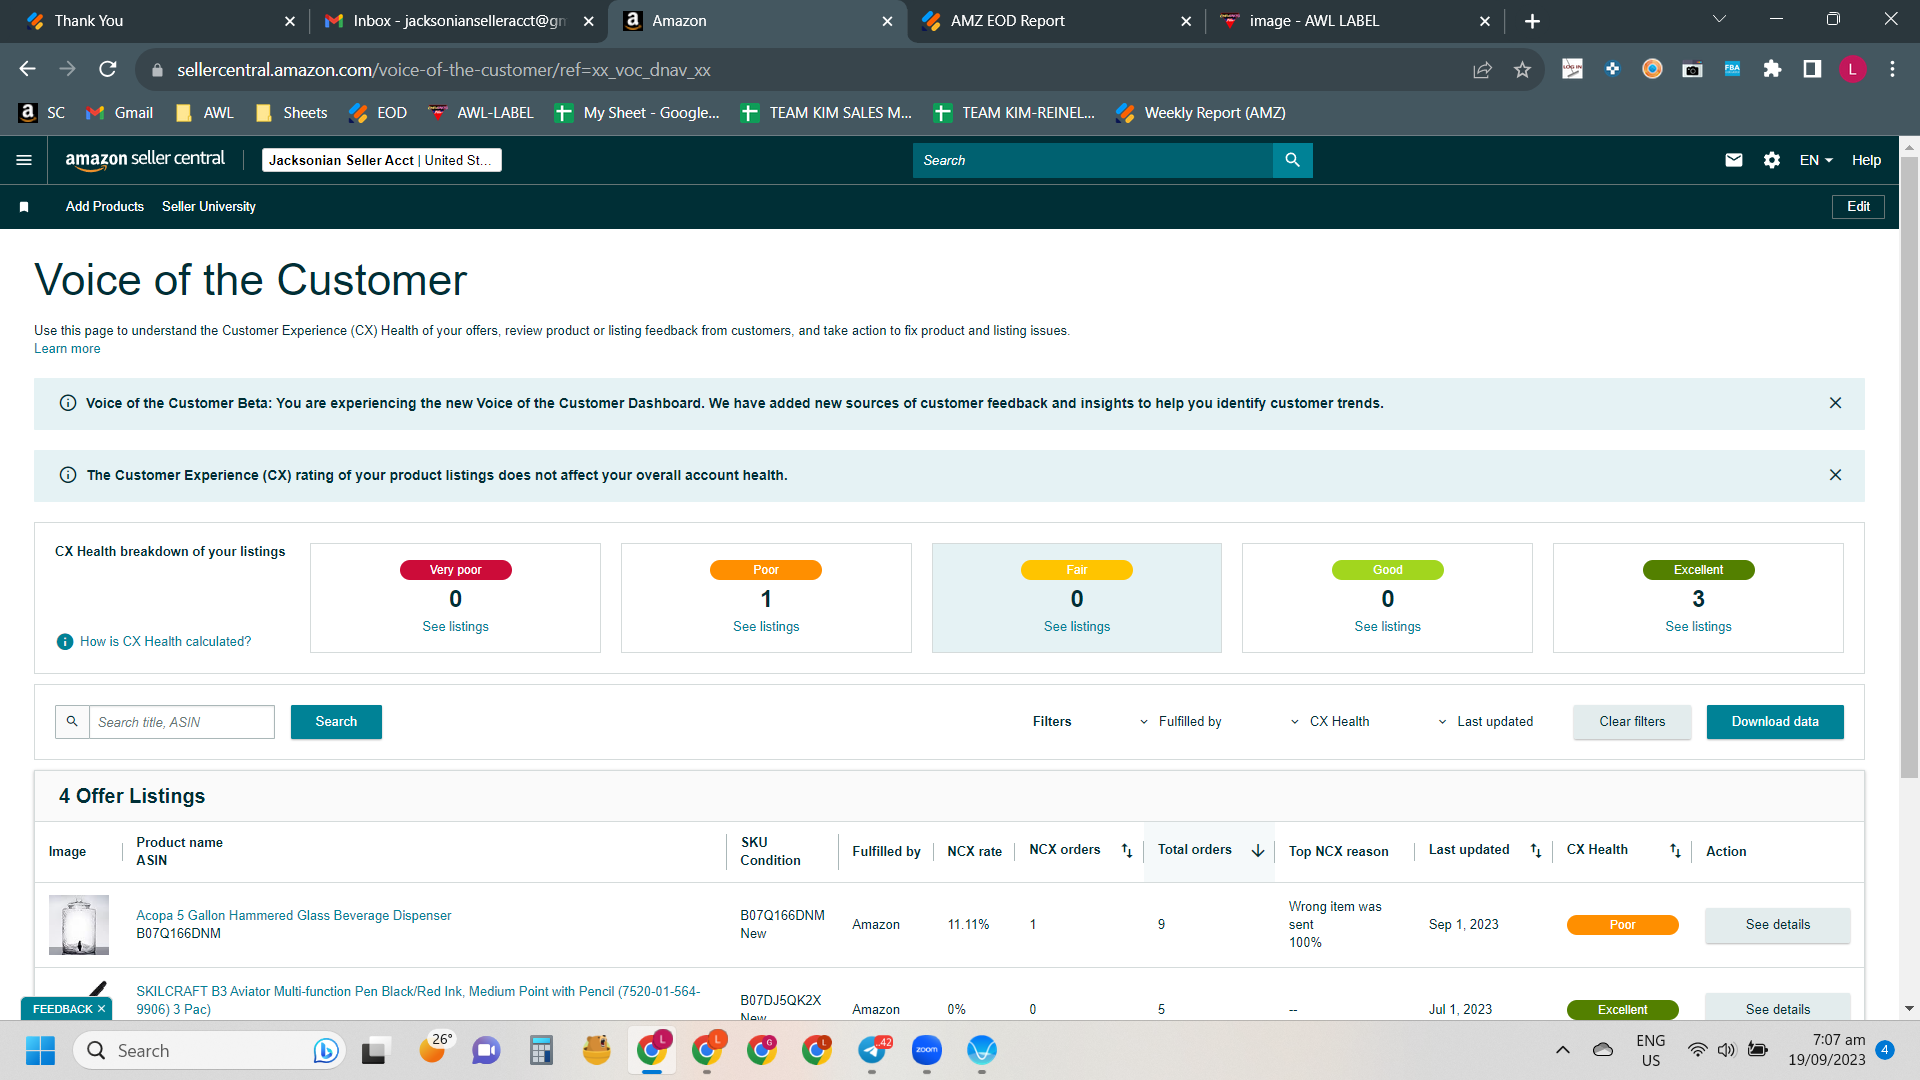Dismiss the Voice of the Customer Beta banner
Screen dimensions: 1920x1080
[1835, 403]
